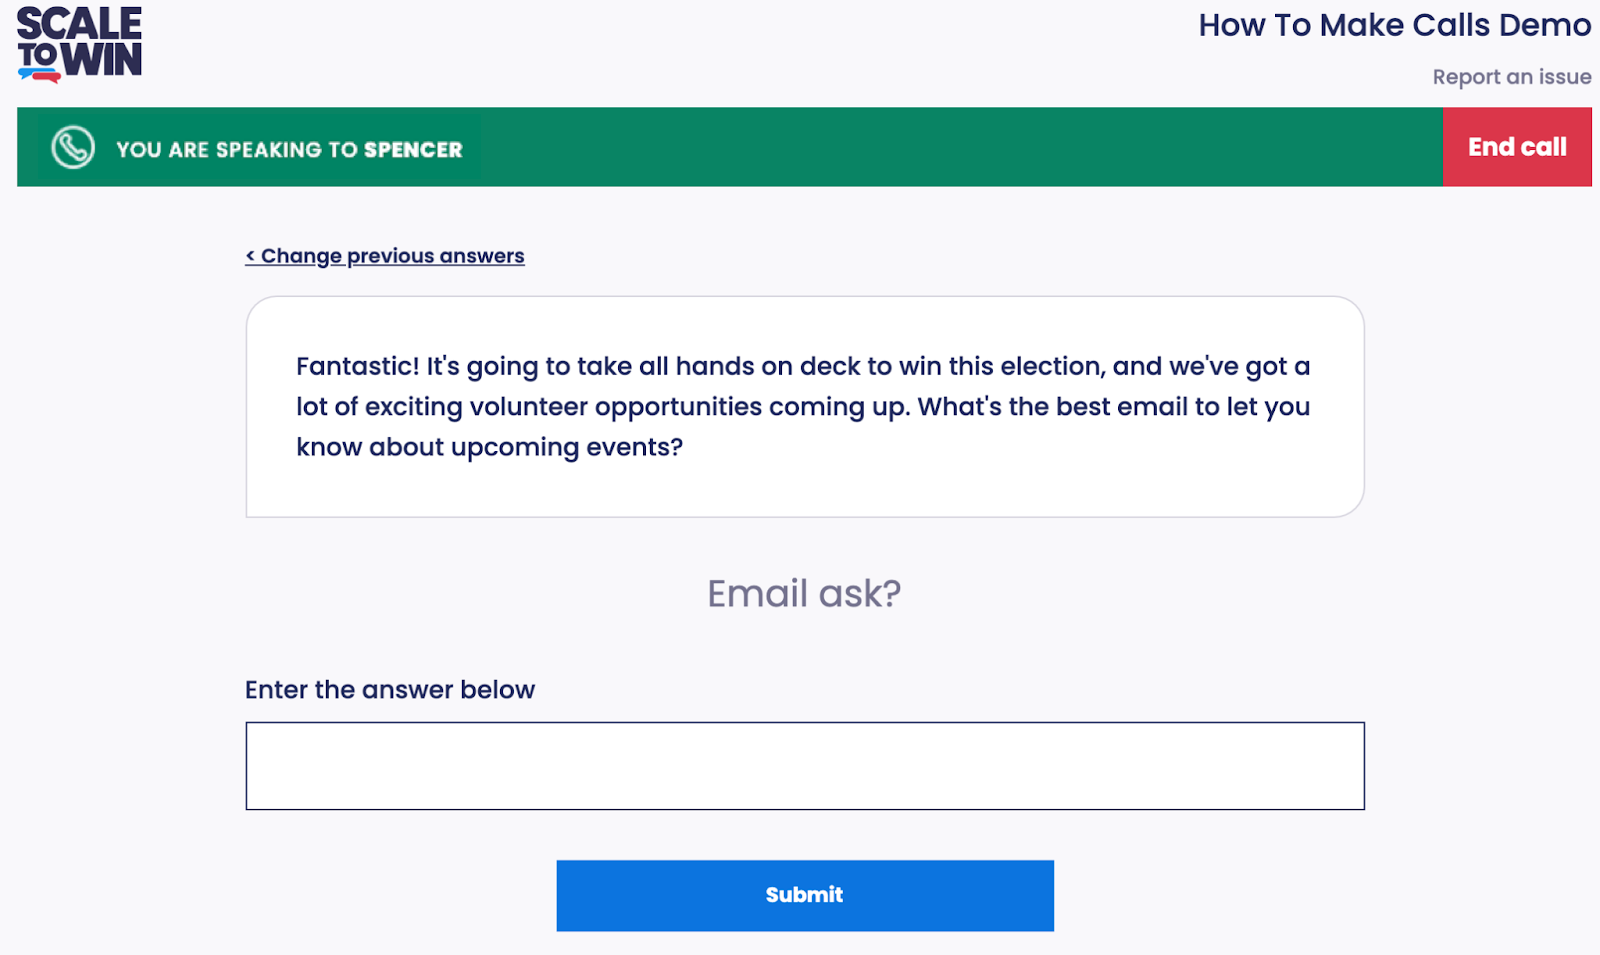Click the word Fantastic! in the script
The image size is (1600, 955).
pyautogui.click(x=357, y=367)
